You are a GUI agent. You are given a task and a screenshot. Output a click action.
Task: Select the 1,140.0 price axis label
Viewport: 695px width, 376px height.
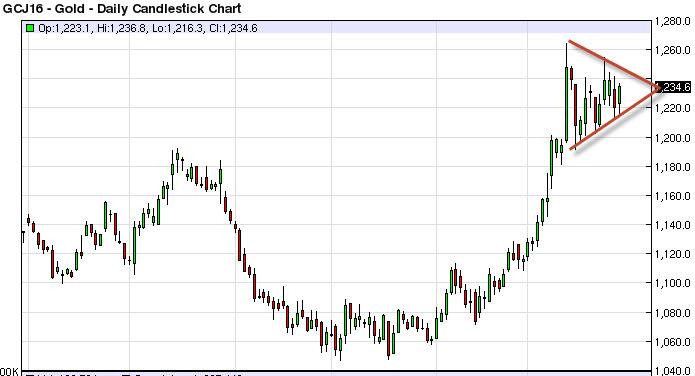coord(672,225)
